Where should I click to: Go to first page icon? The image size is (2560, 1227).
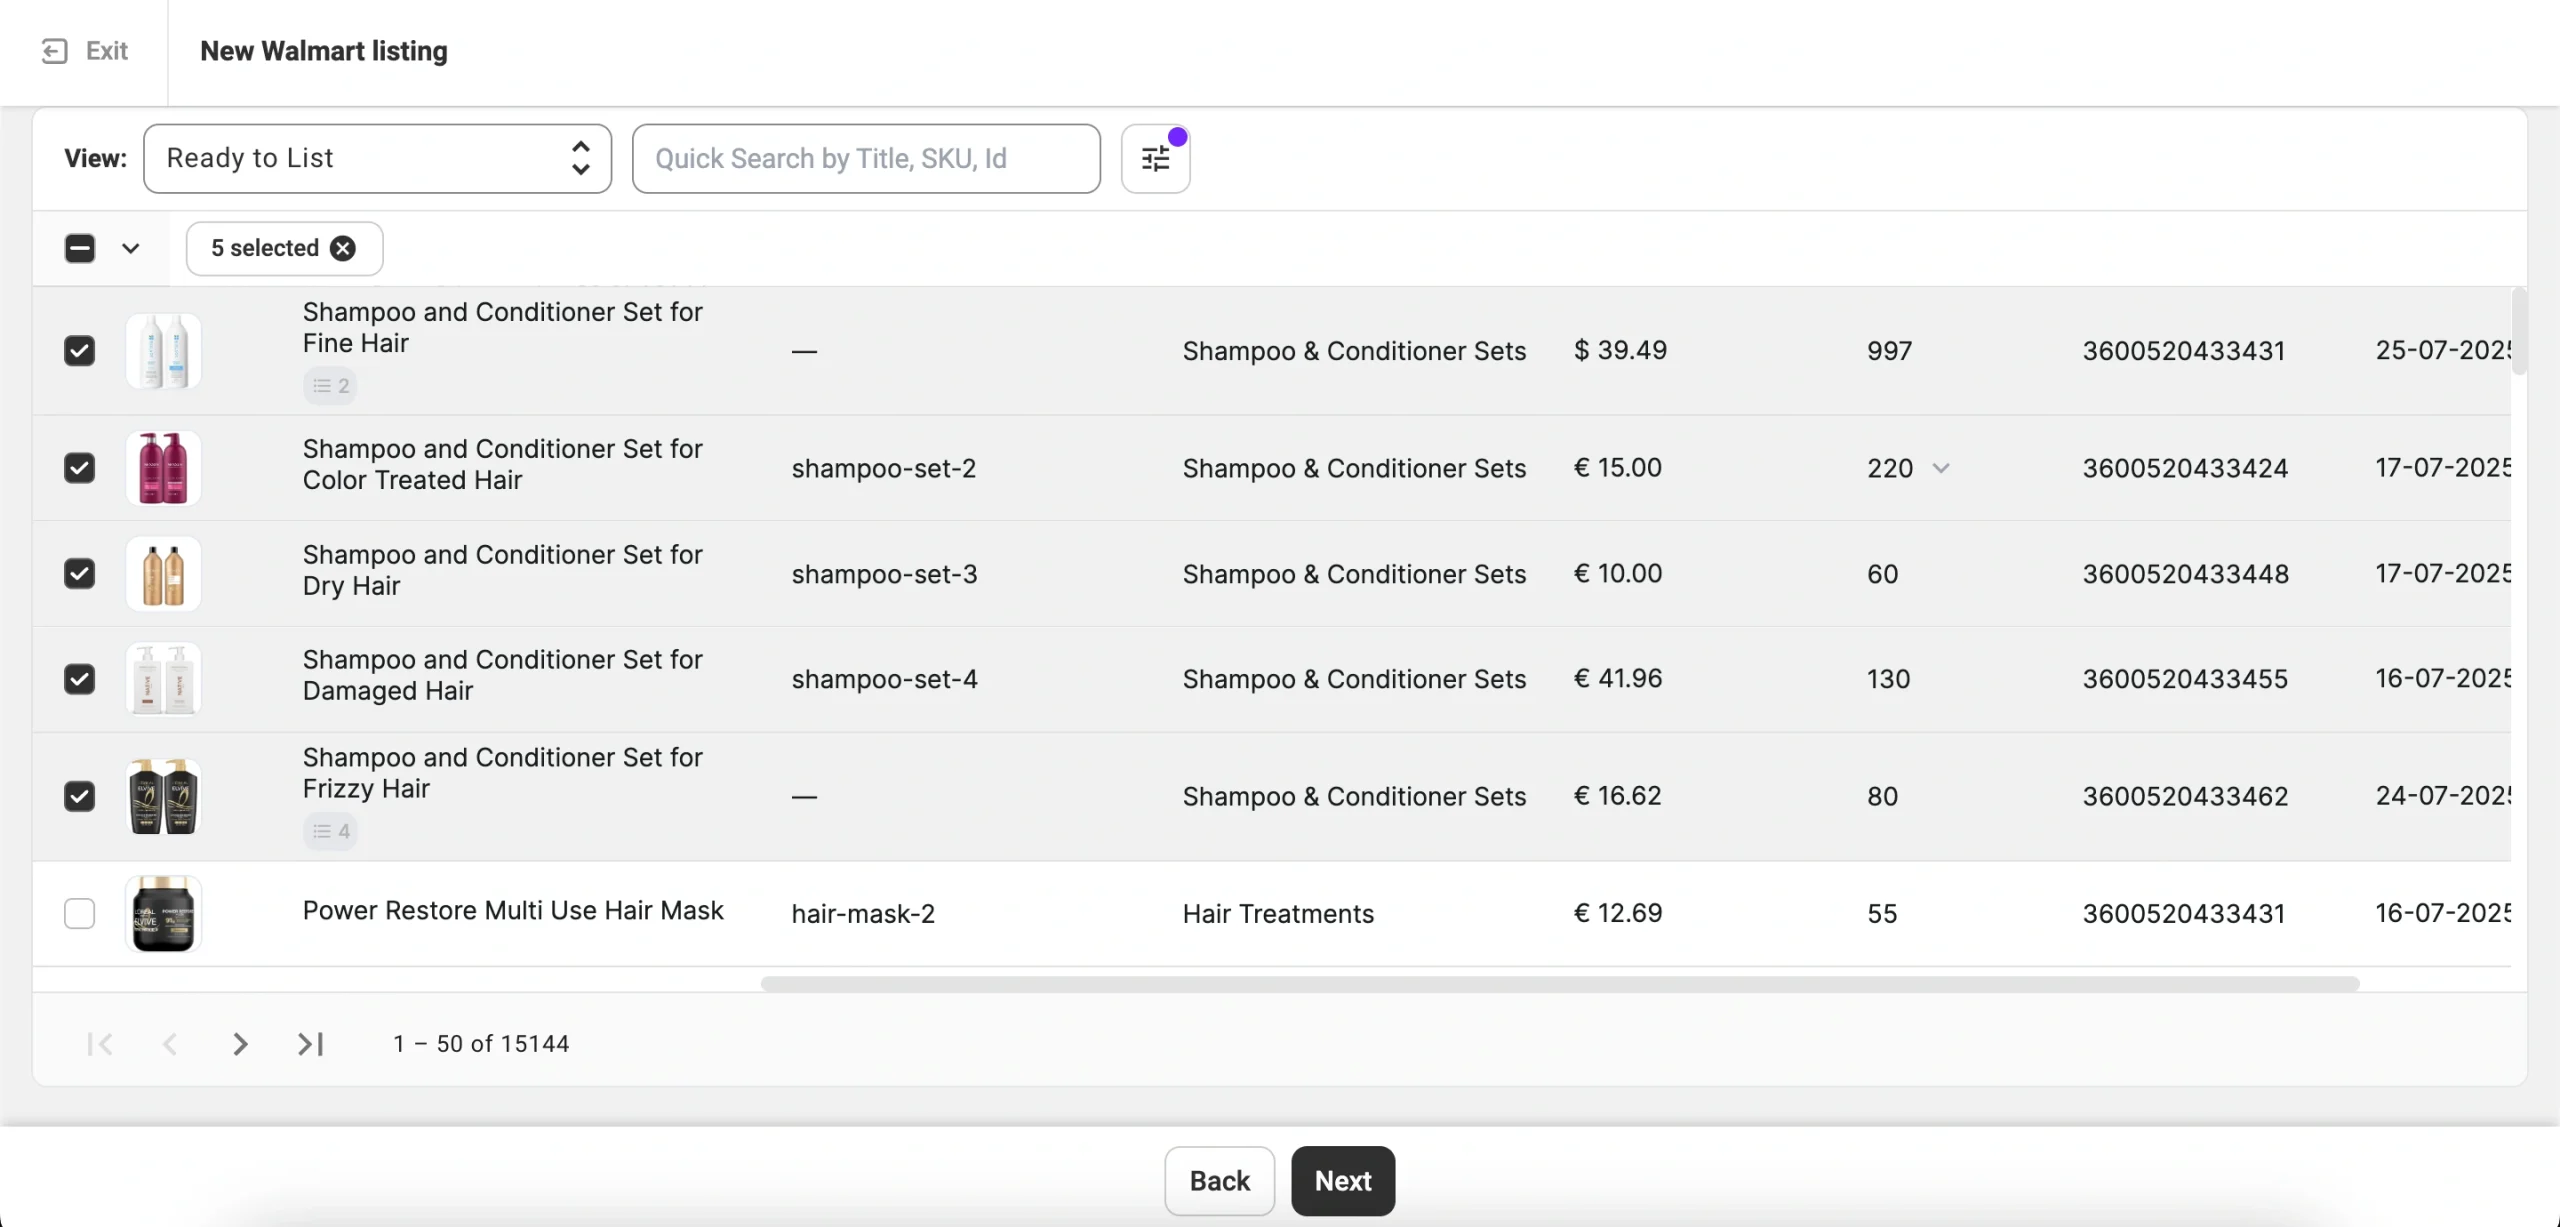pos(100,1044)
